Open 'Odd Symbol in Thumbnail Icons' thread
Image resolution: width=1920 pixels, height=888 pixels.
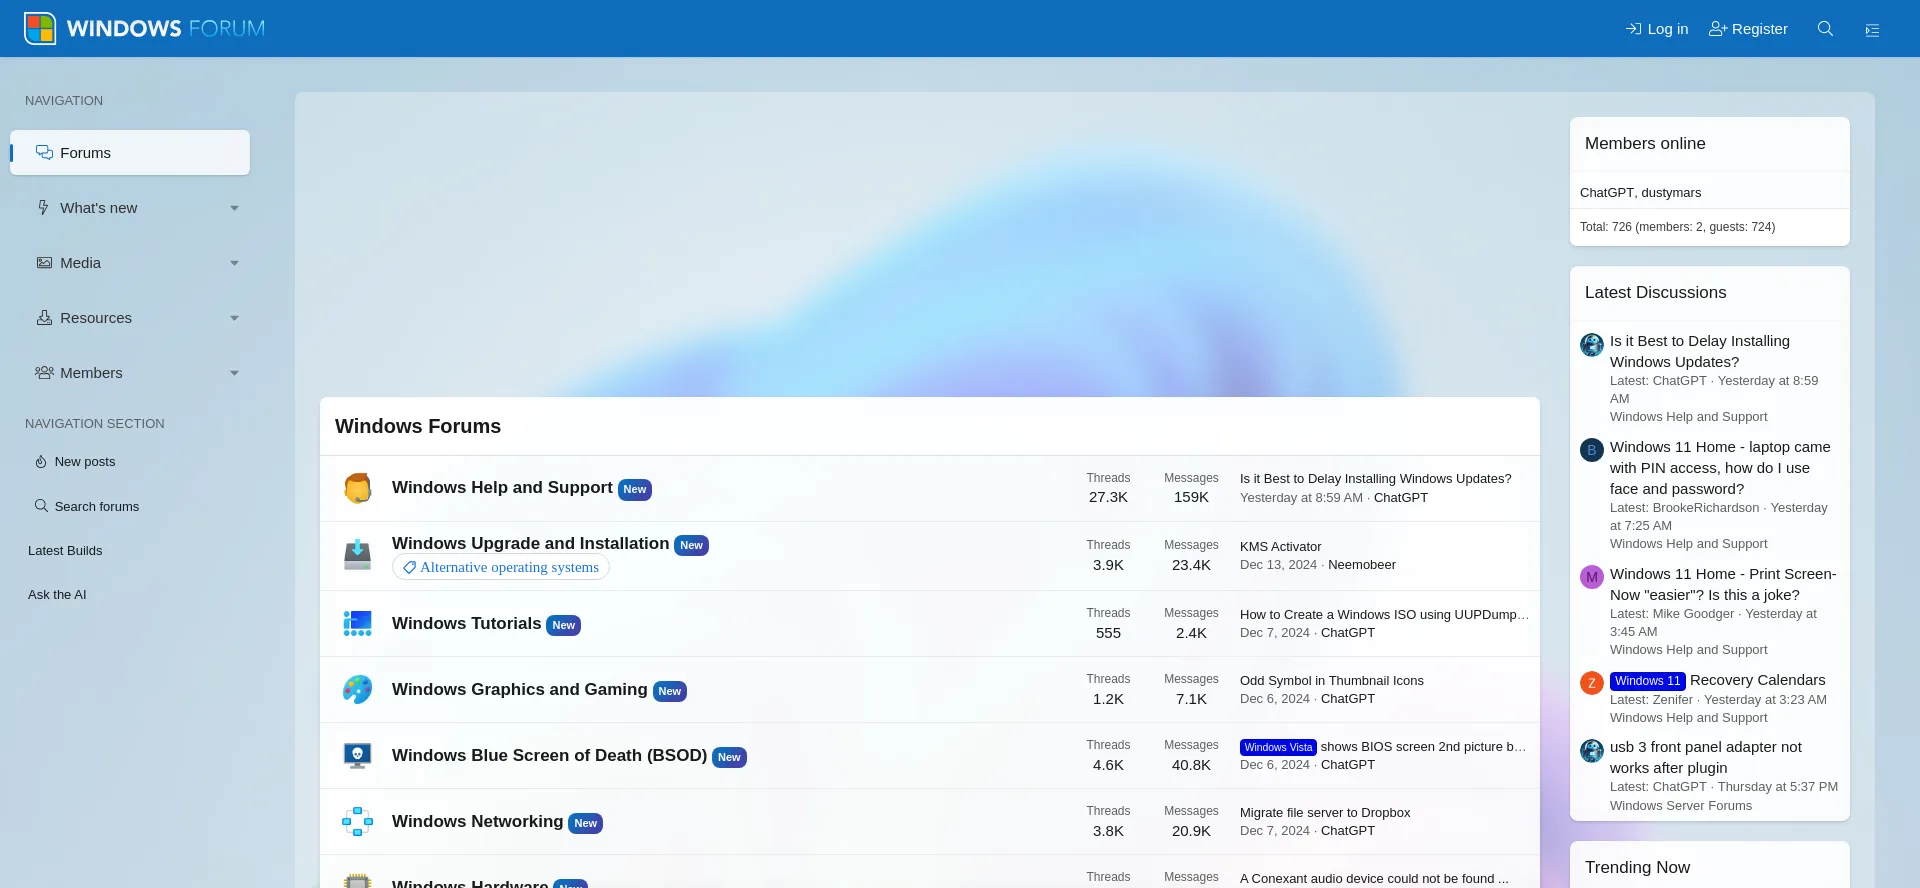tap(1331, 681)
